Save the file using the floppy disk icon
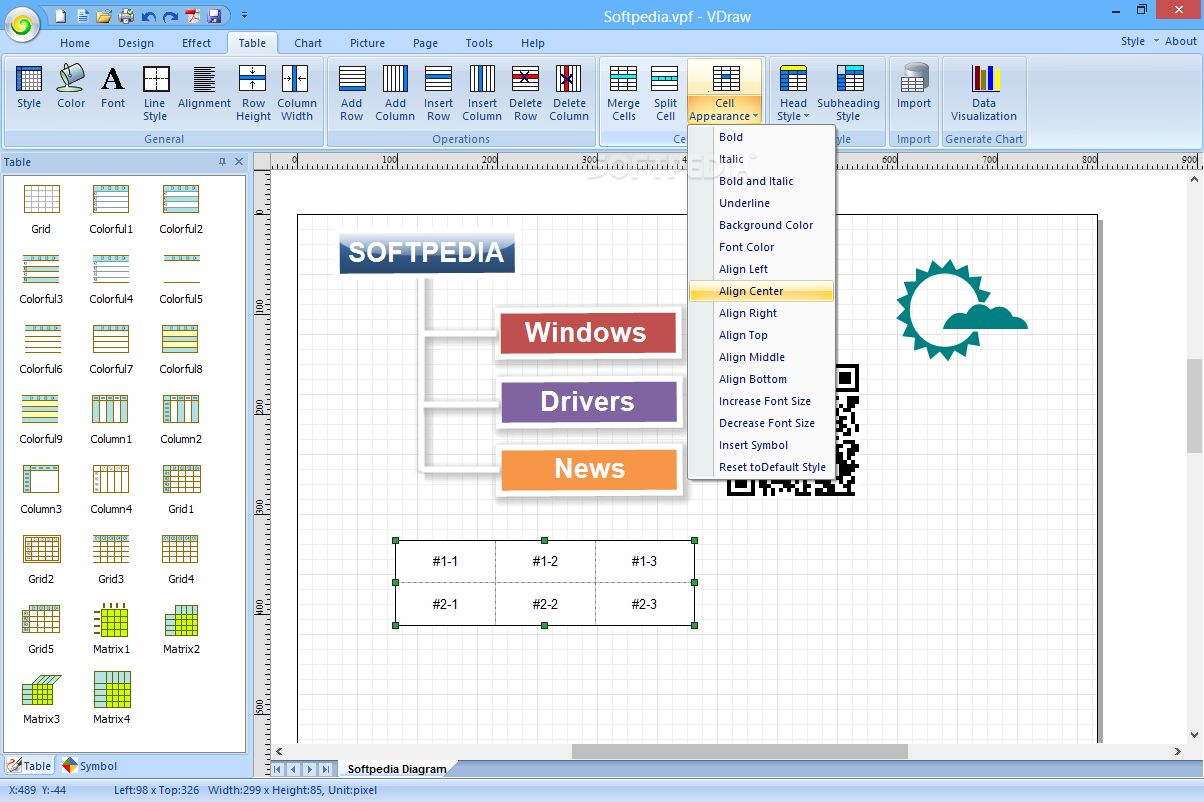1204x802 pixels. 214,16
